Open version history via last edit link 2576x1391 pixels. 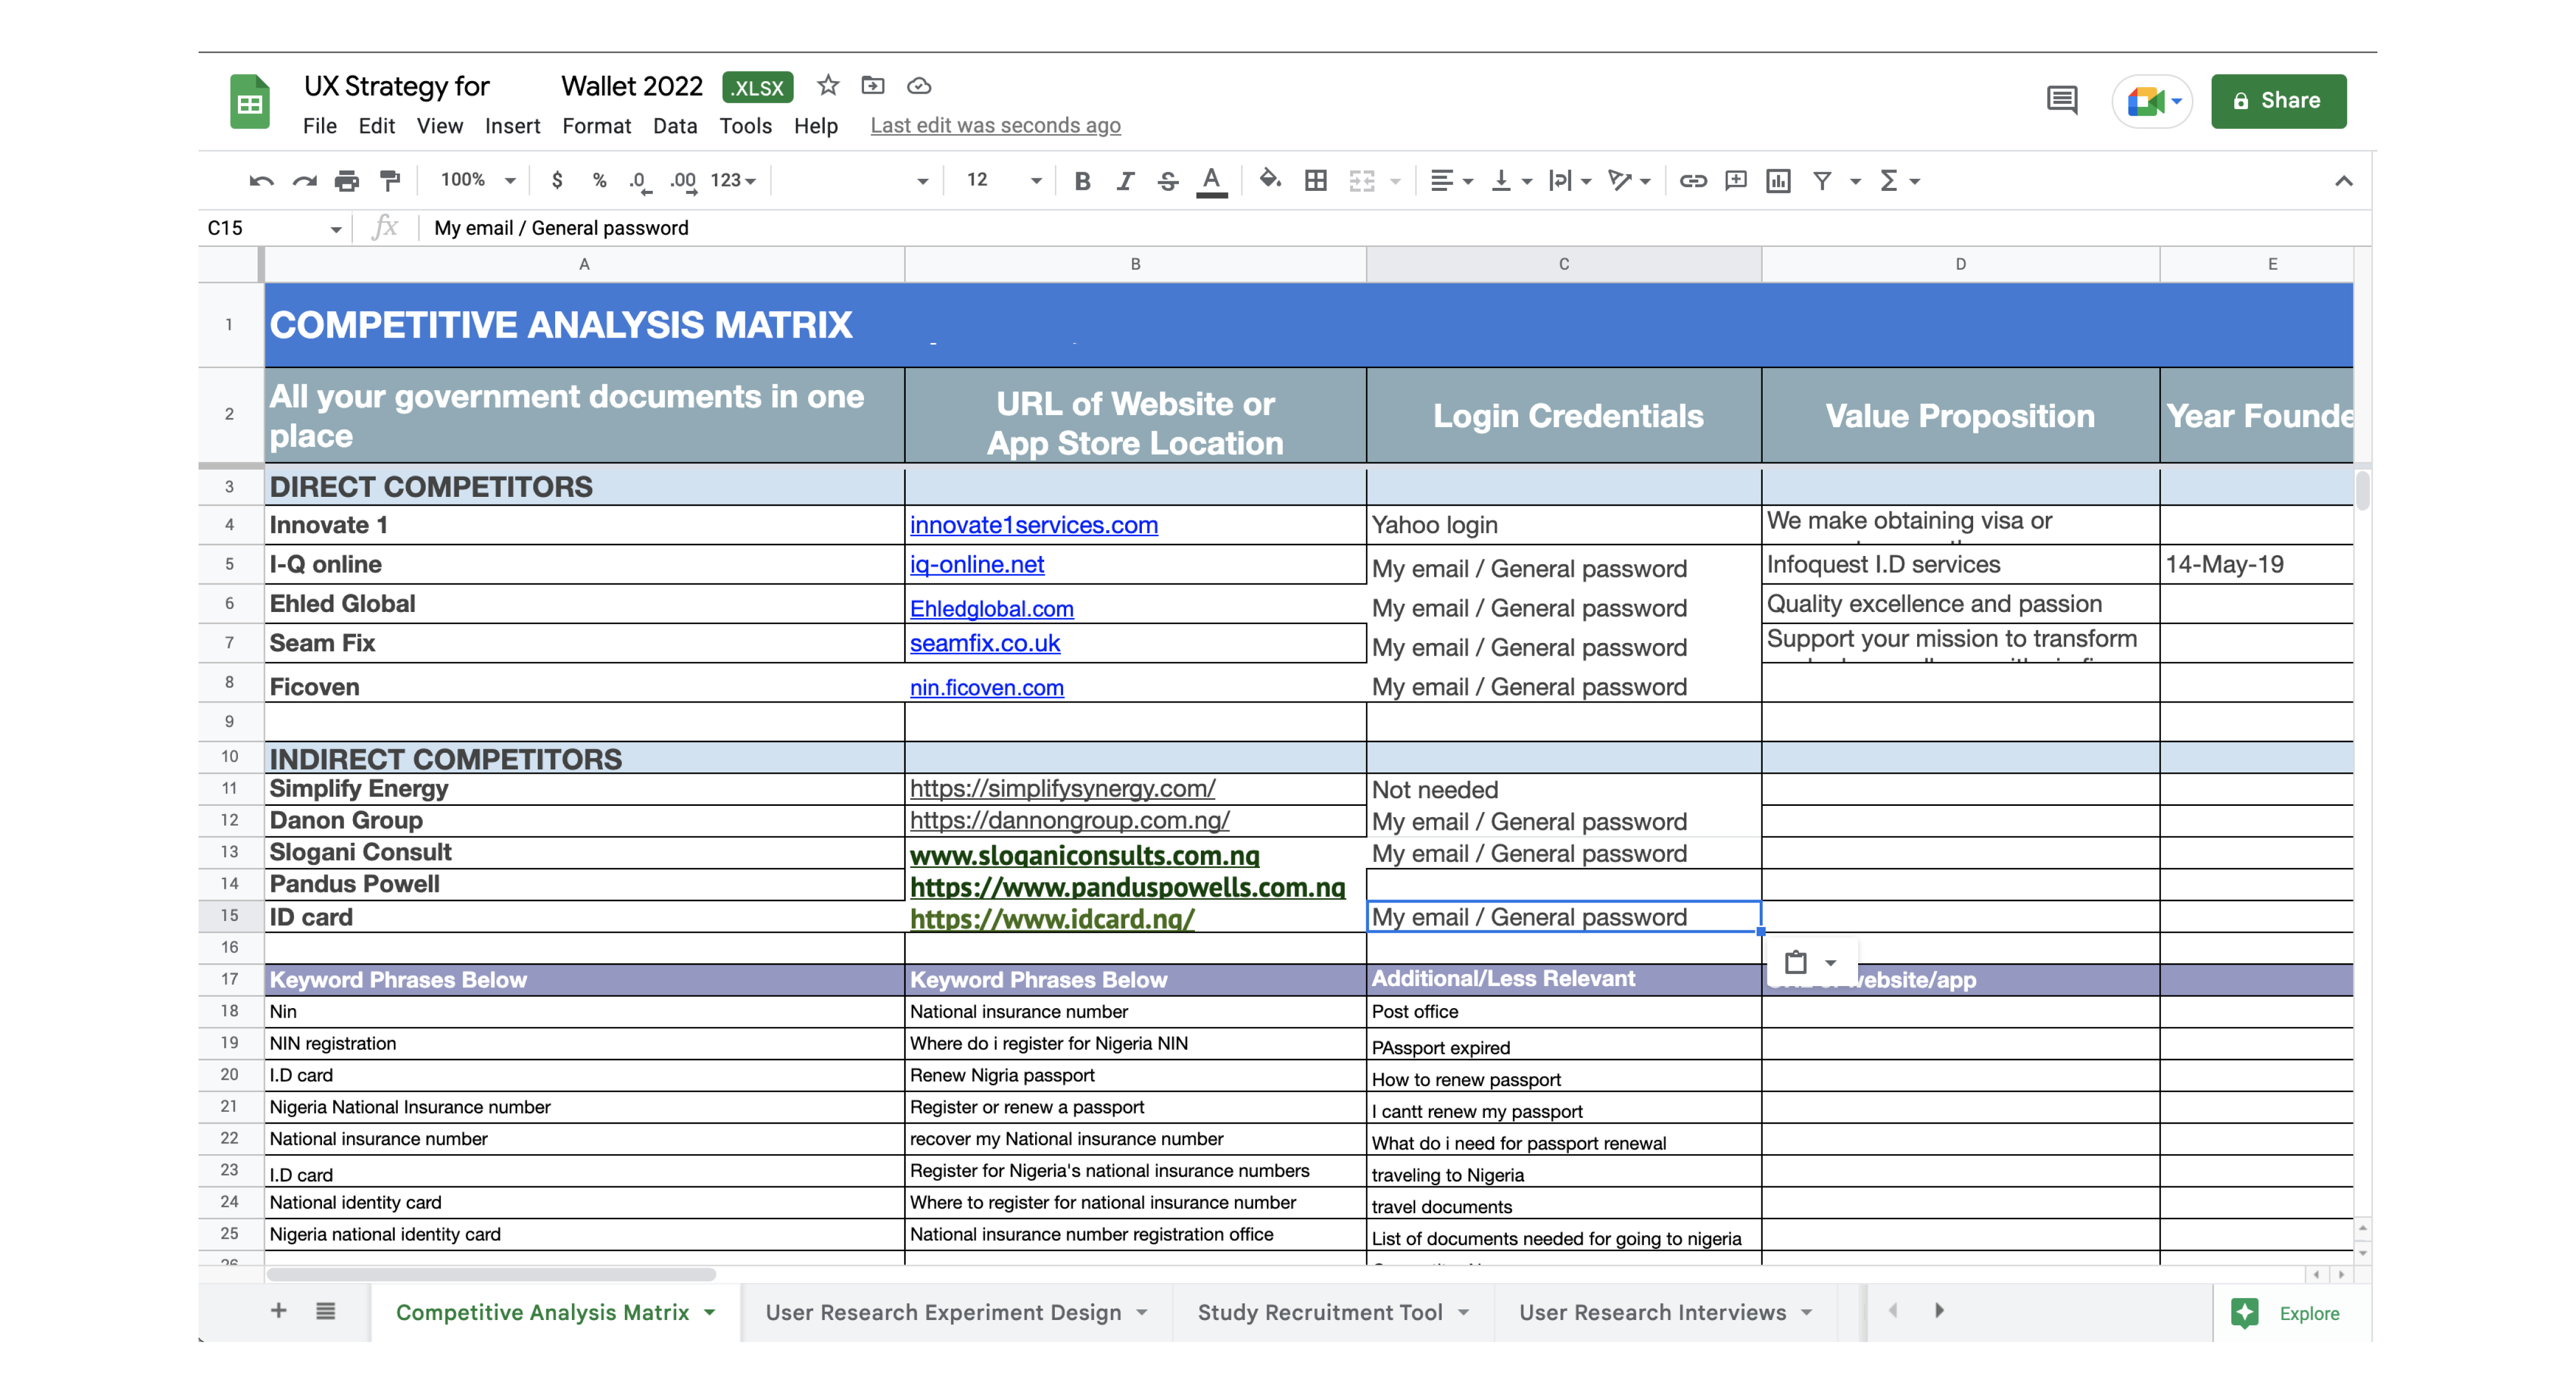coord(995,126)
